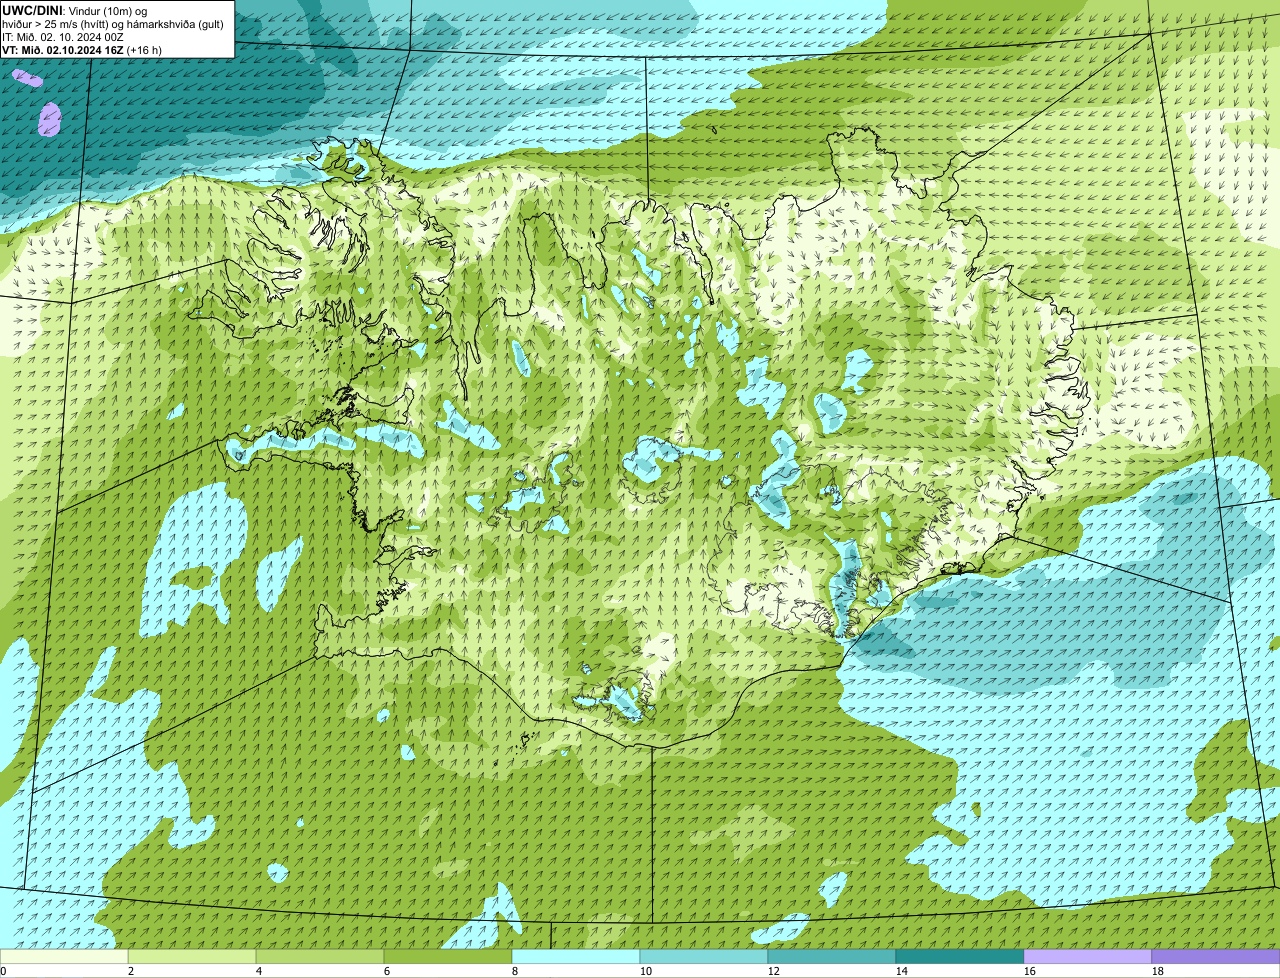Click the scale label "14"
This screenshot has width=1280, height=978.
pyautogui.click(x=902, y=971)
